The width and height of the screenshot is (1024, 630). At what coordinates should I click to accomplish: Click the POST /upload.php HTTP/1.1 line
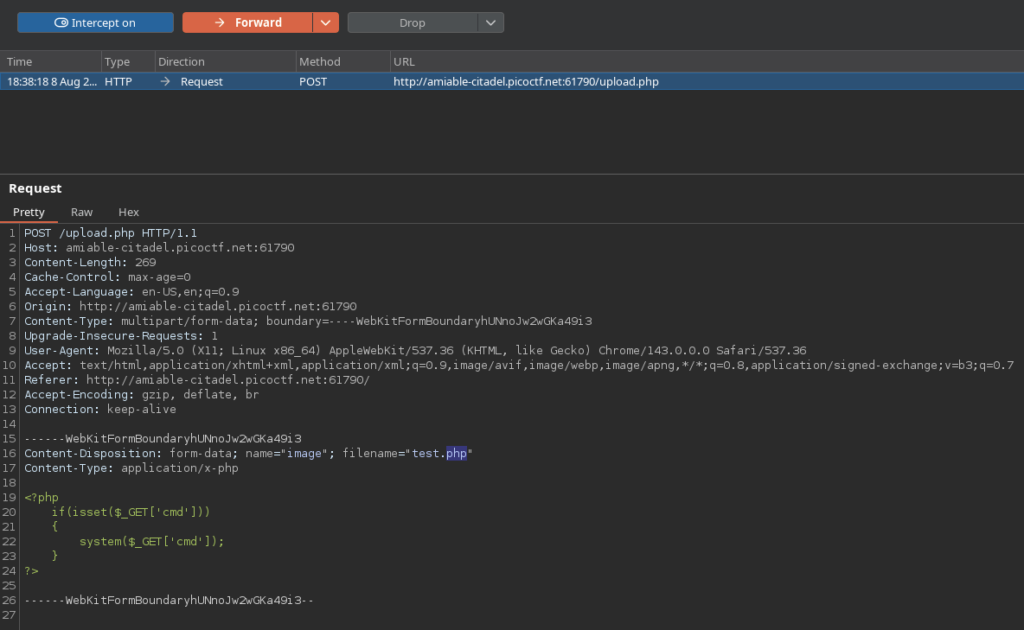pos(110,233)
